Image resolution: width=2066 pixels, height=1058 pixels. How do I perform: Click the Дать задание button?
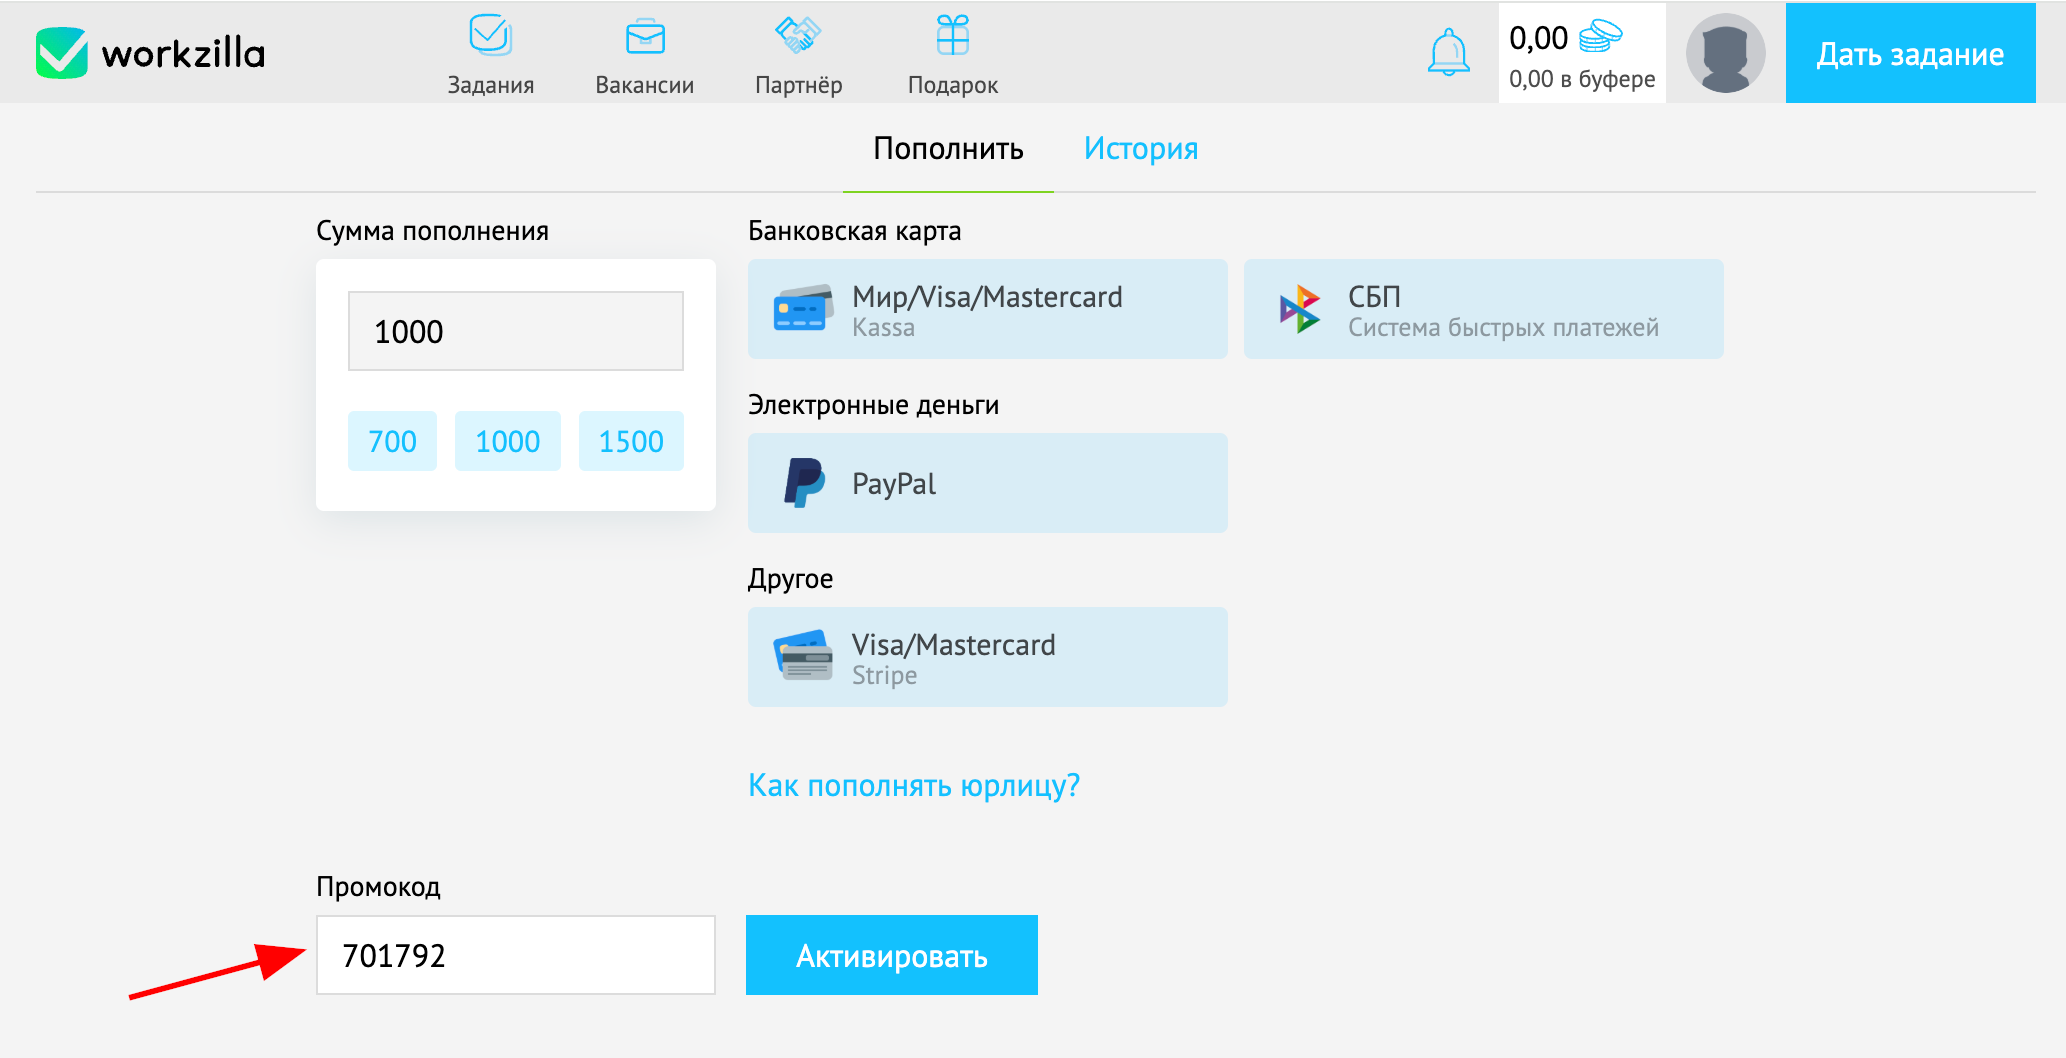[x=1909, y=54]
